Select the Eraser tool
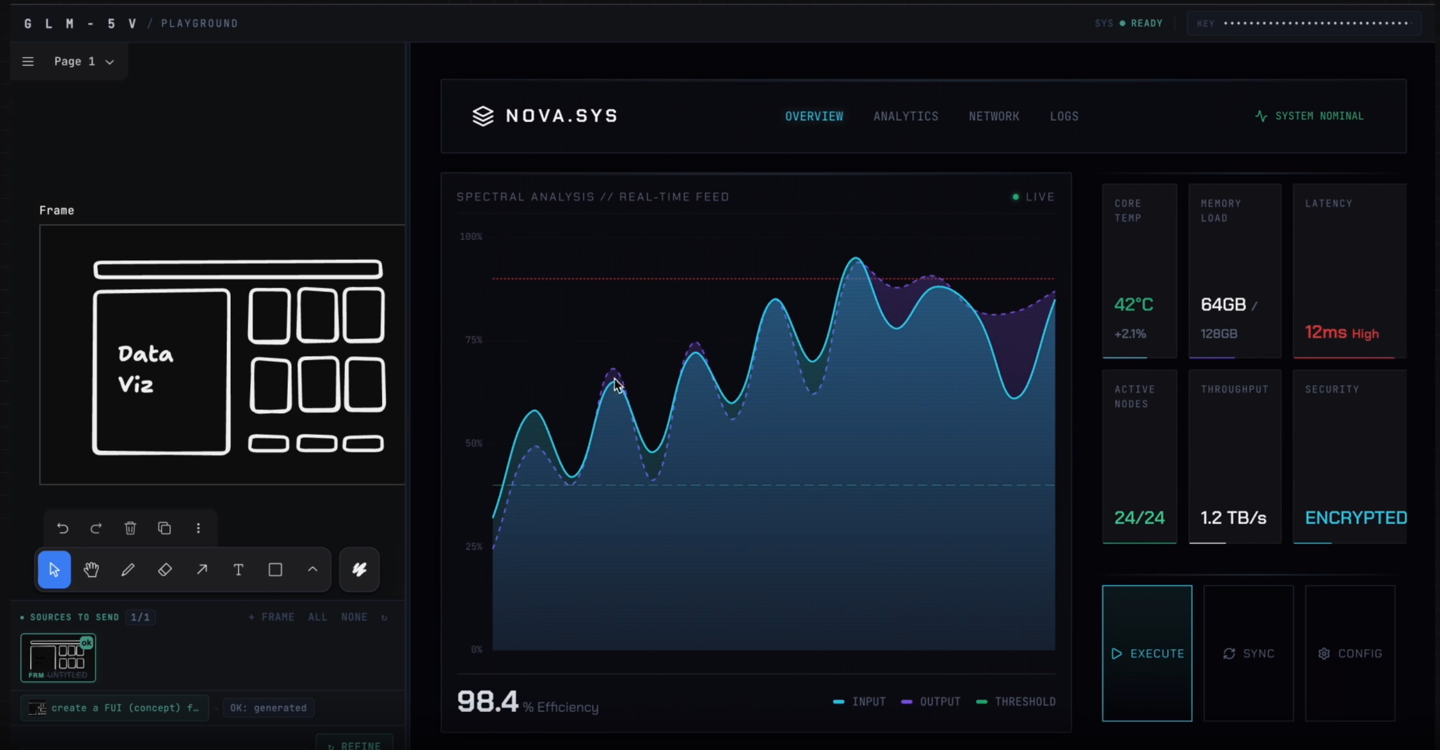This screenshot has height=750, width=1440. click(x=165, y=570)
